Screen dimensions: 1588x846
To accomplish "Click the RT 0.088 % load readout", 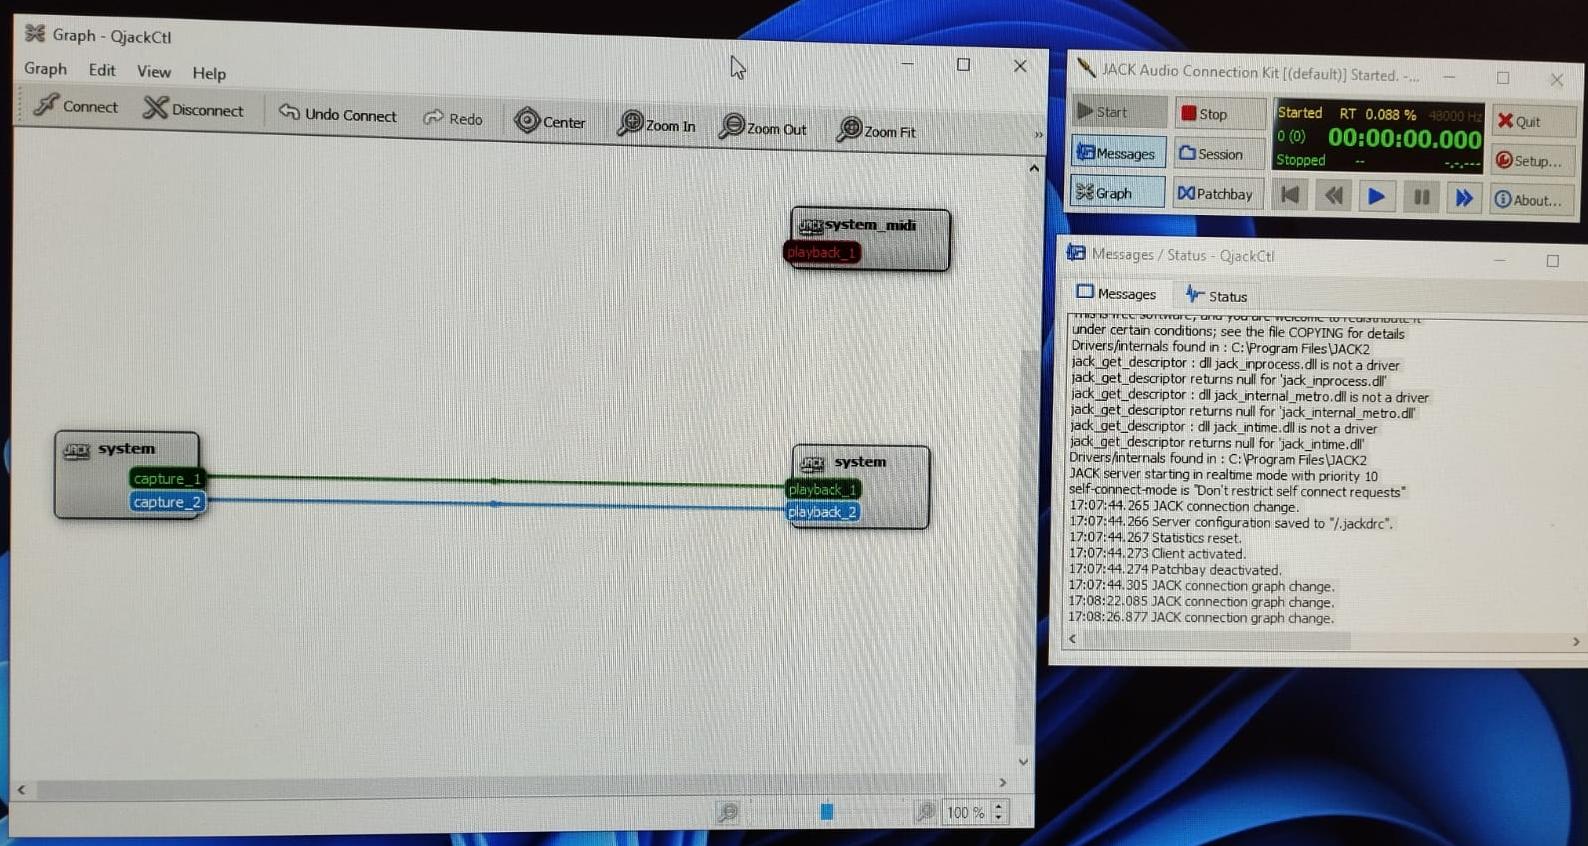I will [1378, 114].
